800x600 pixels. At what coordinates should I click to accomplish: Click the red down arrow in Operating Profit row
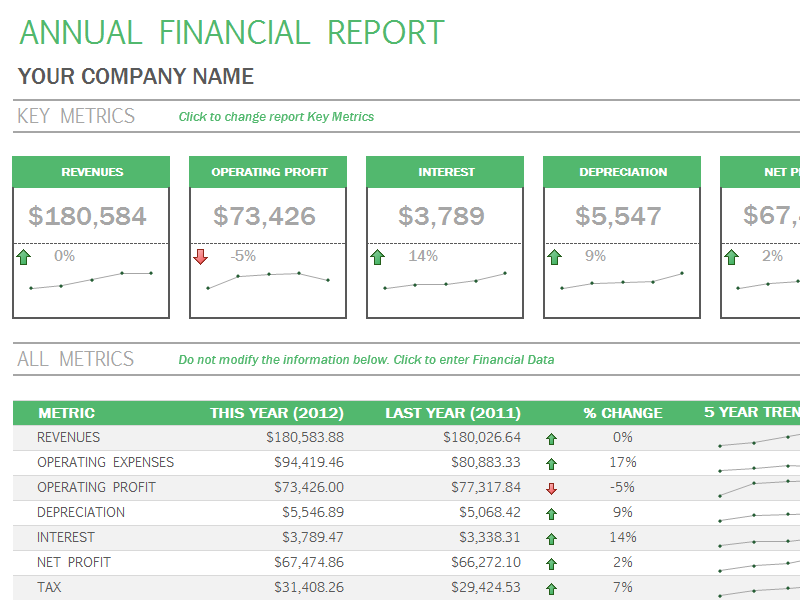tap(551, 488)
